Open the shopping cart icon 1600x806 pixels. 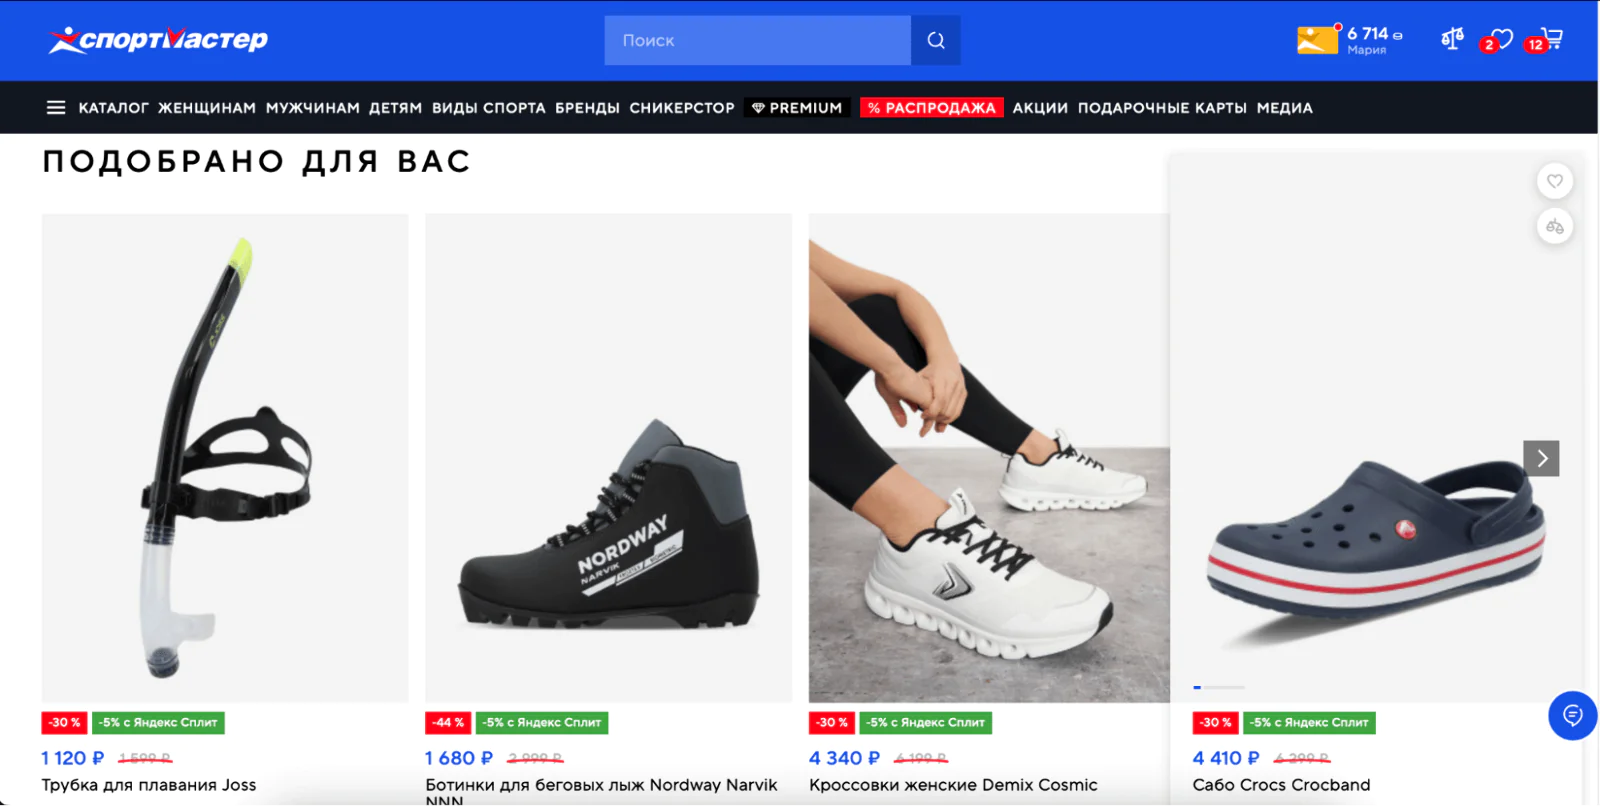1551,39
